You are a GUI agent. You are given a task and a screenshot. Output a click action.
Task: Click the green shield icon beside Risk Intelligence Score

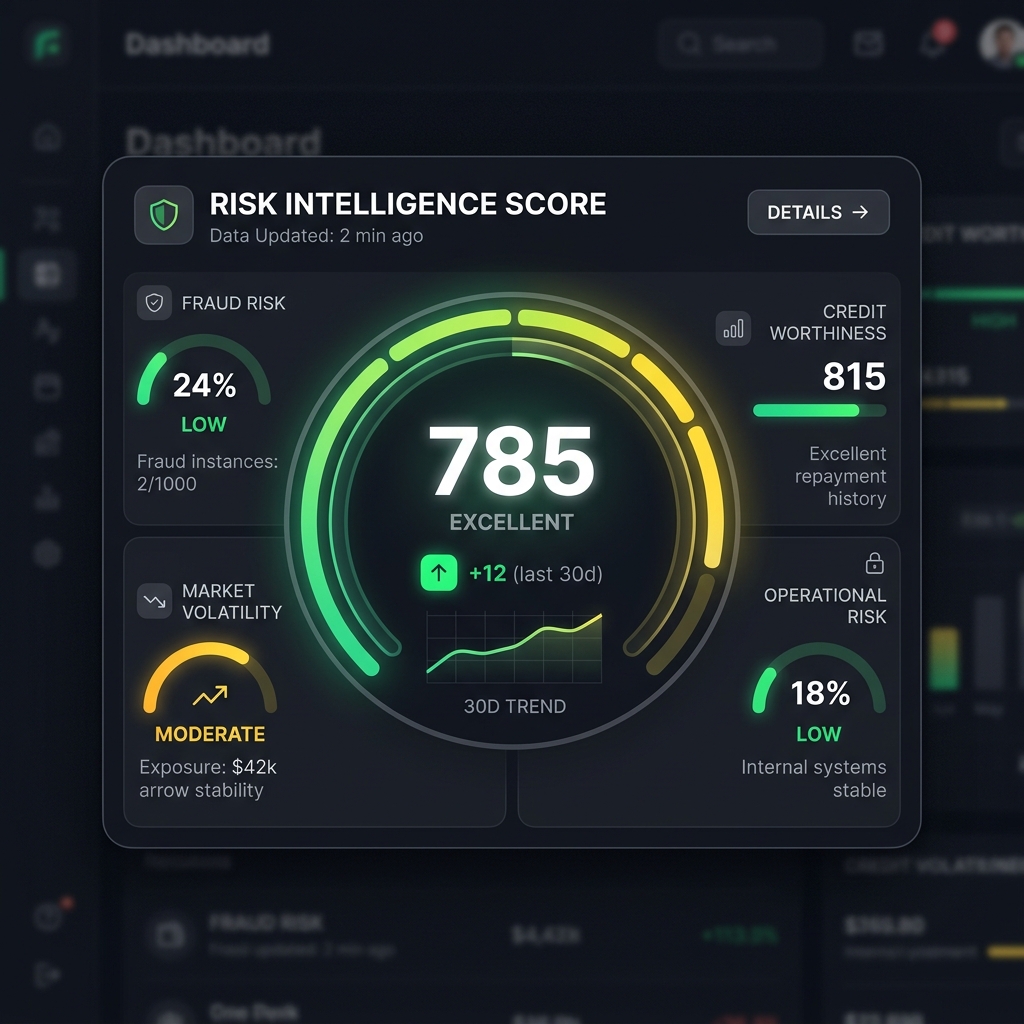[x=163, y=215]
